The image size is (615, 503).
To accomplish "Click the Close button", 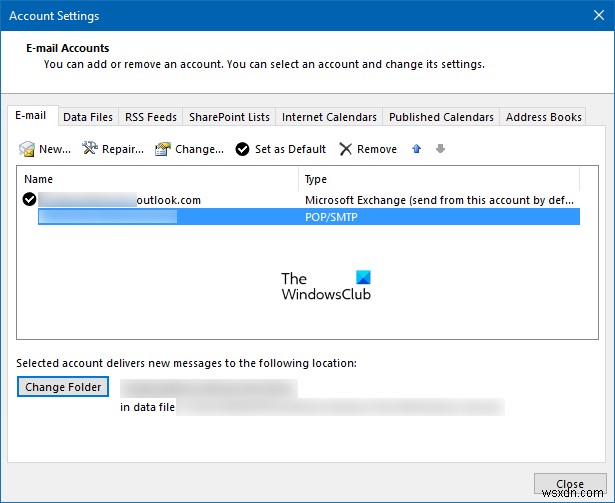I will click(x=570, y=484).
